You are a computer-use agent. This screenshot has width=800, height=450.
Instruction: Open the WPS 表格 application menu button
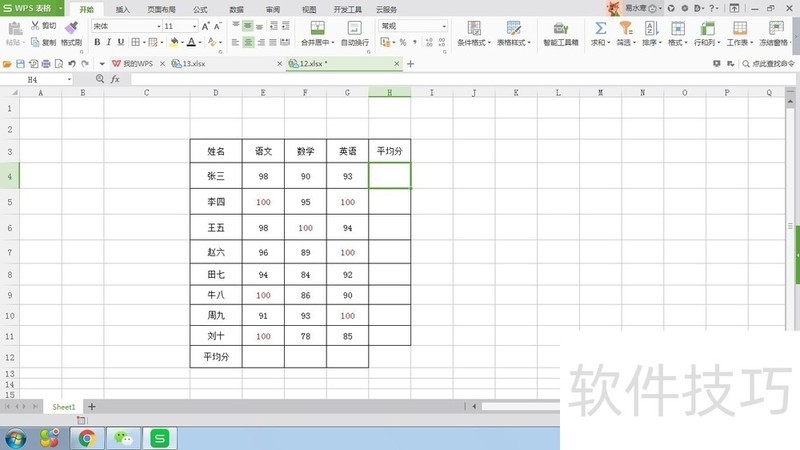[x=32, y=8]
